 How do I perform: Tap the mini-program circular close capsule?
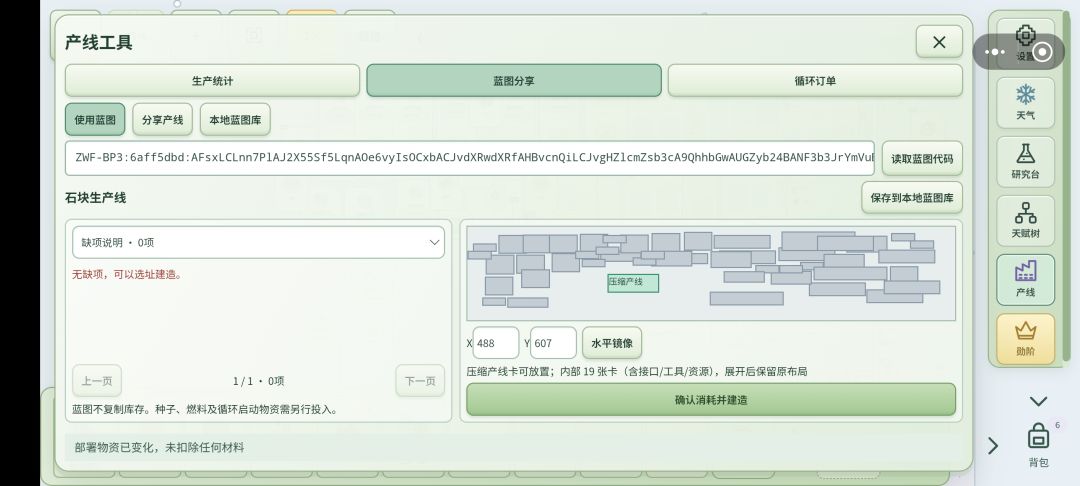[1043, 52]
